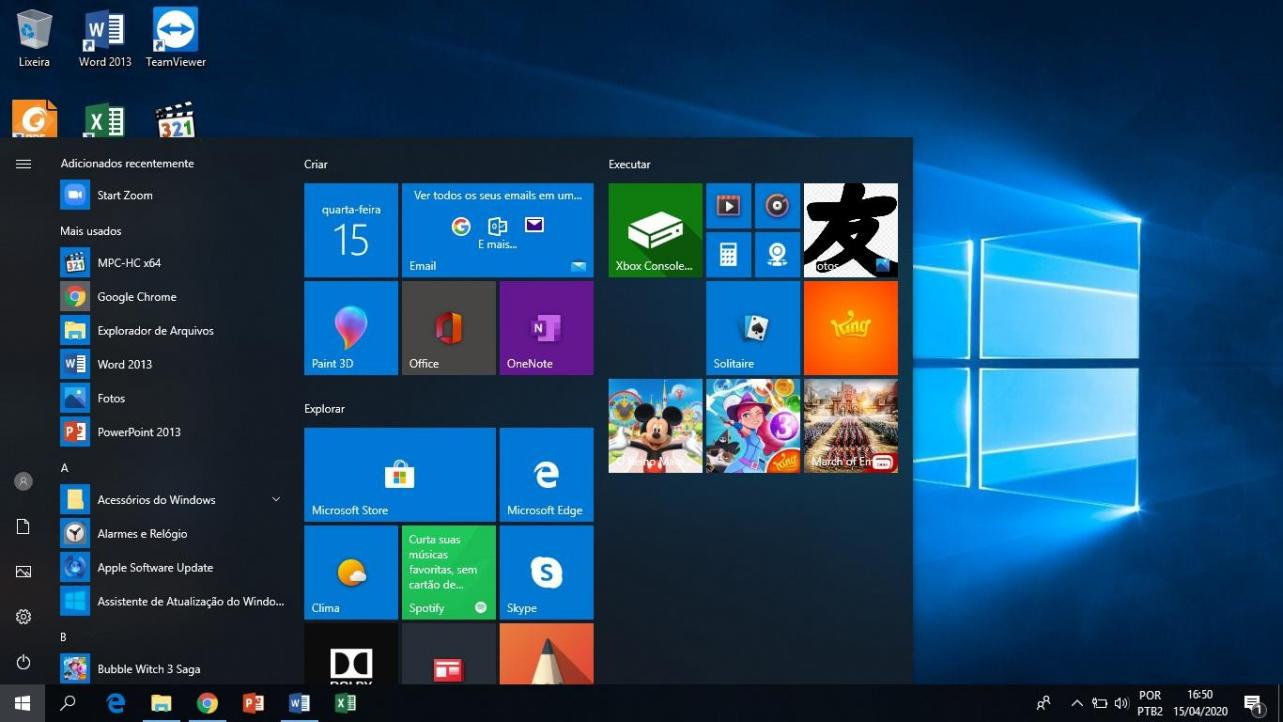Open the Movies & TV small tile
Screen dimensions: 1283x722
tap(729, 206)
